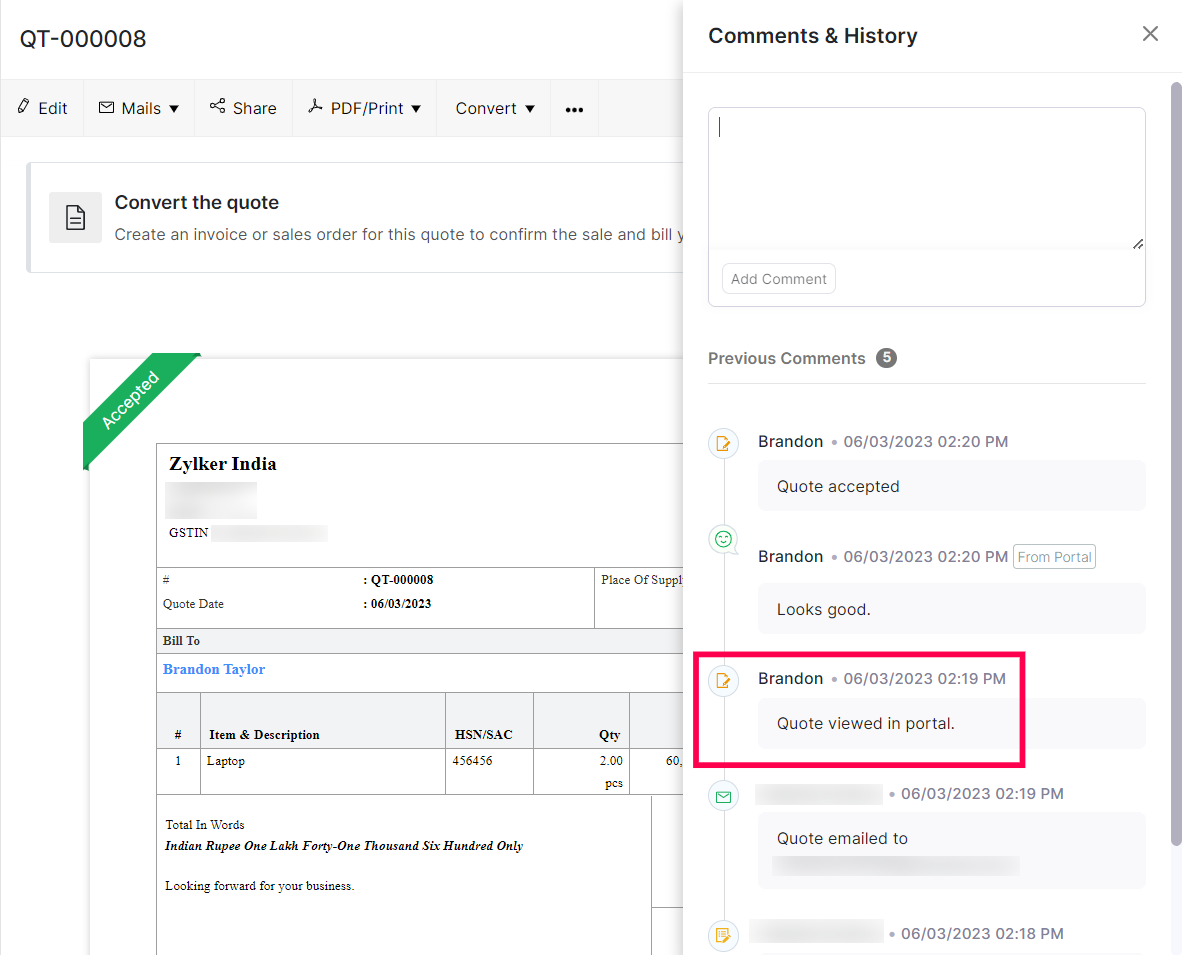Image resolution: width=1182 pixels, height=955 pixels.
Task: Click the envelope icon beside Quote emailed entry
Action: [x=723, y=797]
